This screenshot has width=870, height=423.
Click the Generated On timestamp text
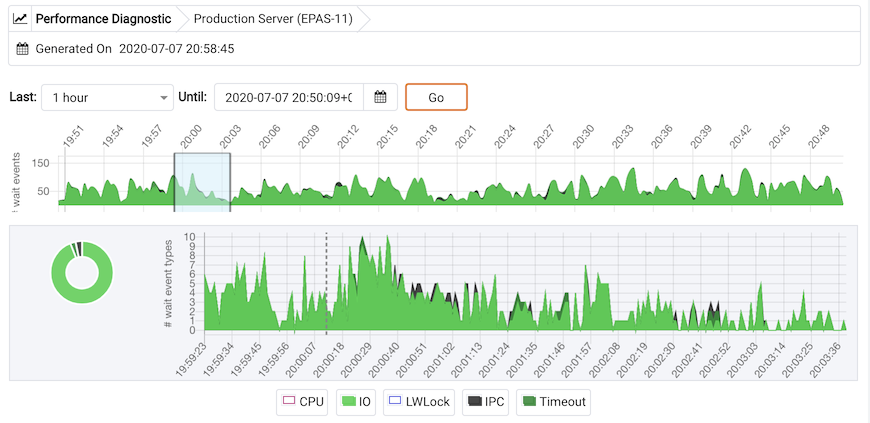(176, 49)
